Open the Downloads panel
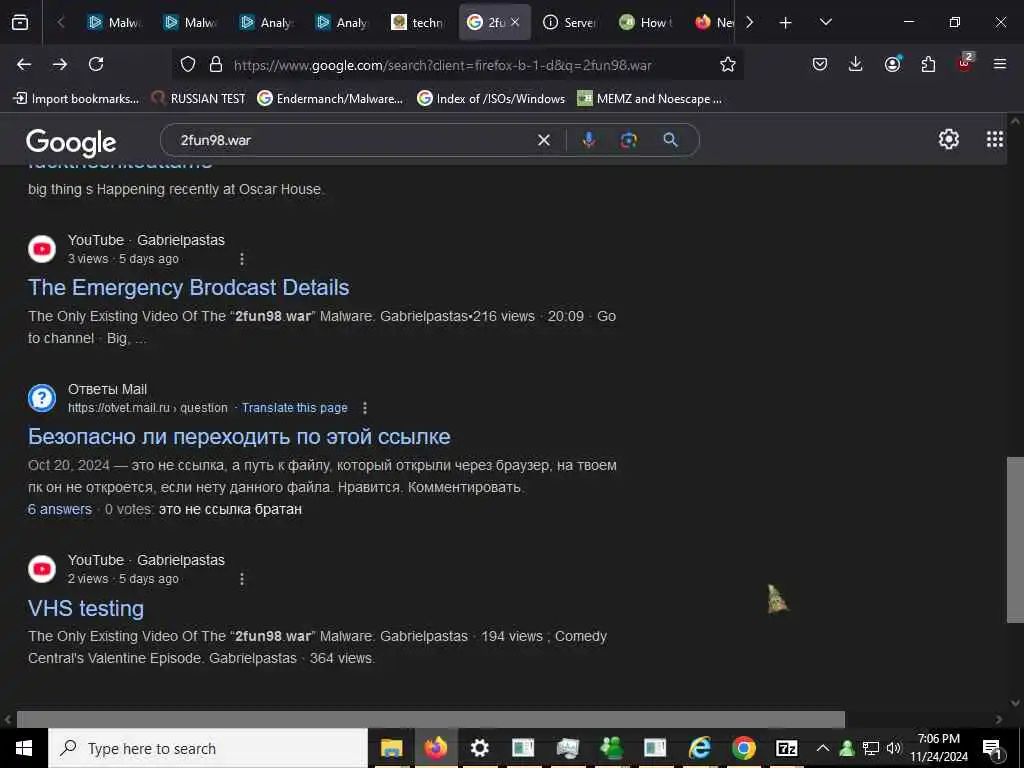Screen dimensions: 1024x768 coord(856,64)
